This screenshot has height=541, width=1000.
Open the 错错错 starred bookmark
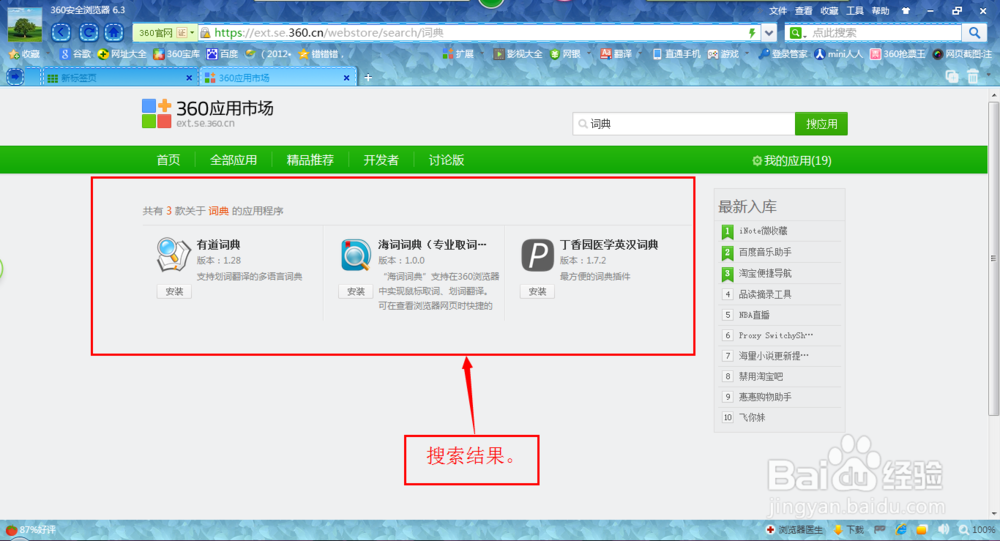pos(319,54)
